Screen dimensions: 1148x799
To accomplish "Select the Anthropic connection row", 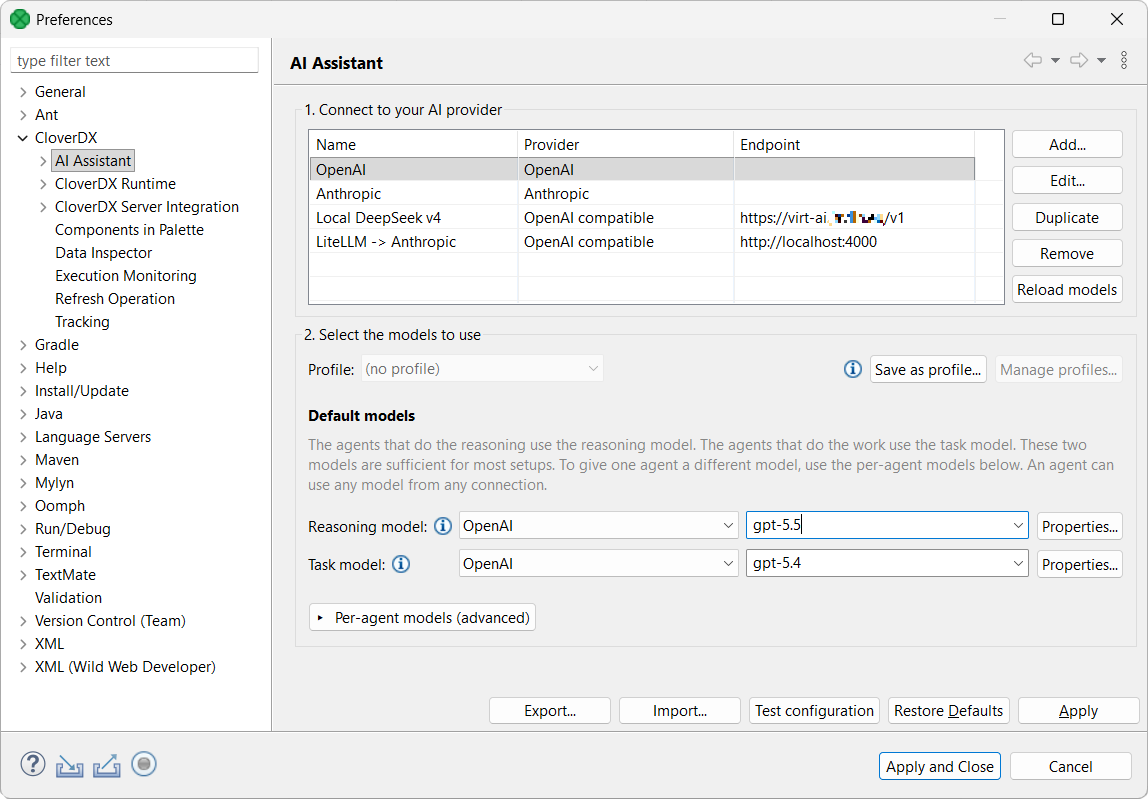I will 642,193.
